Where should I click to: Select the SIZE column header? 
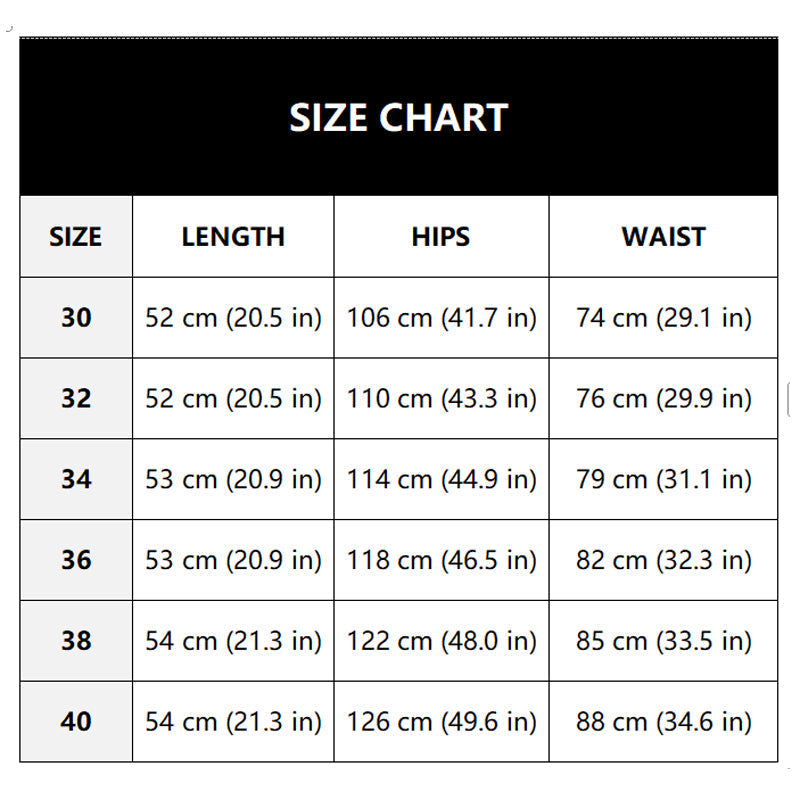coord(76,237)
